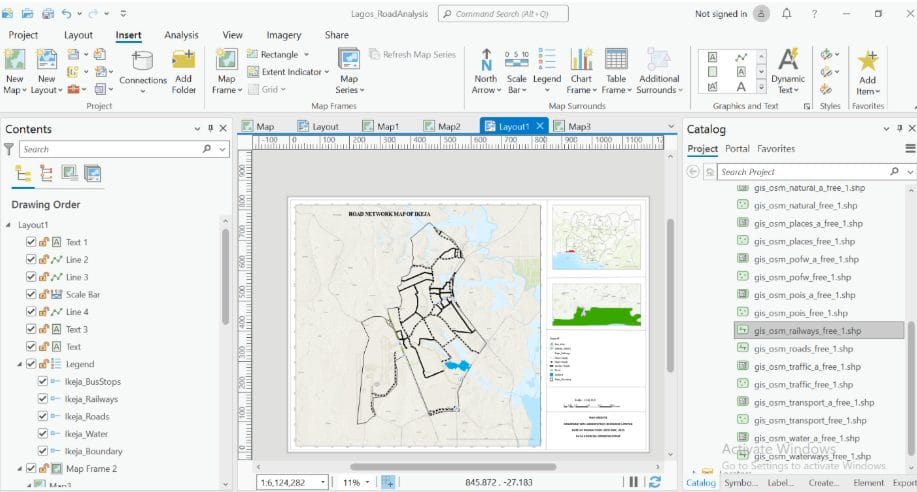917x492 pixels.
Task: Click the Command Search box
Action: click(x=510, y=14)
